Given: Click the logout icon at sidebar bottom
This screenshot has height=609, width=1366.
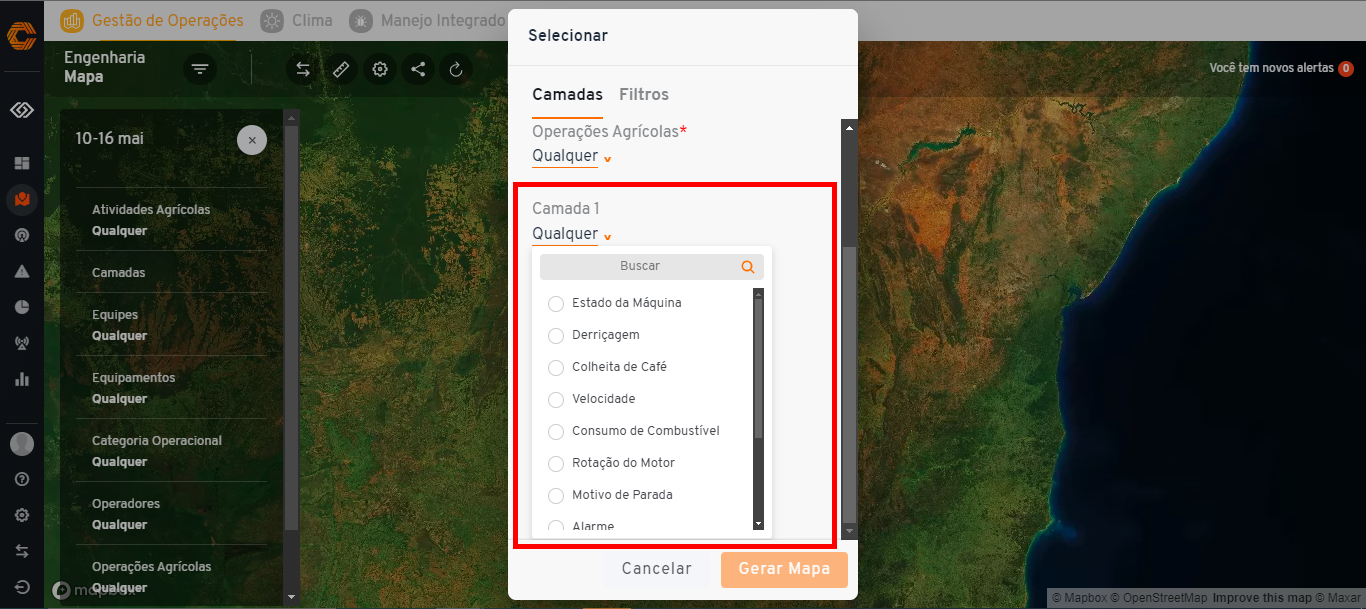Looking at the screenshot, I should (22, 587).
